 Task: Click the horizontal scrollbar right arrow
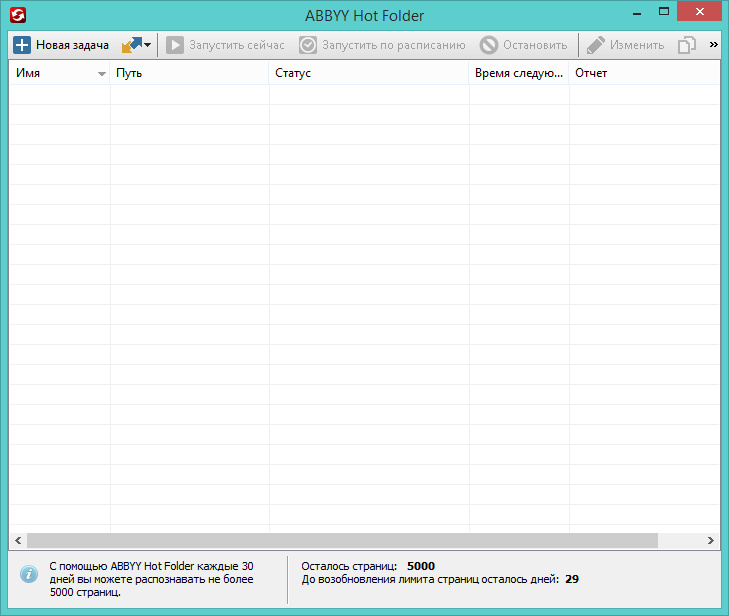tap(711, 540)
